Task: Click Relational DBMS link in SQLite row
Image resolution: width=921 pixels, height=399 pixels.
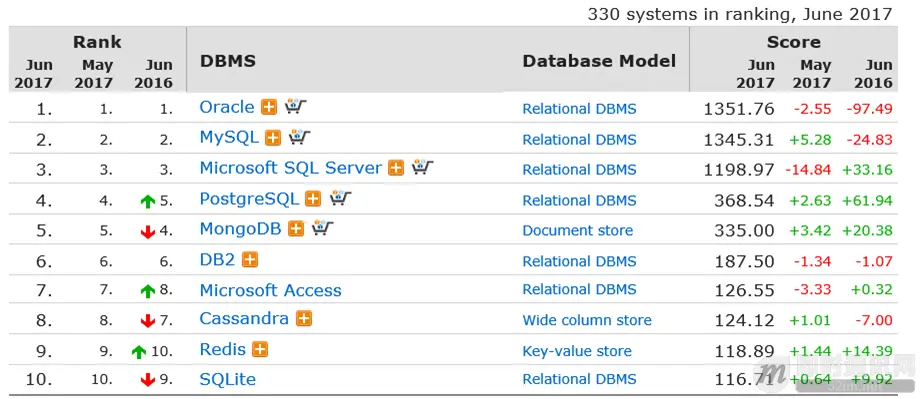Action: 579,379
